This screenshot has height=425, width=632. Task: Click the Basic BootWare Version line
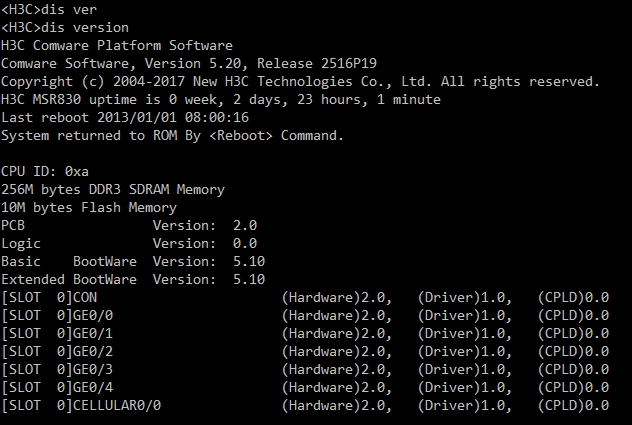pyautogui.click(x=132, y=261)
